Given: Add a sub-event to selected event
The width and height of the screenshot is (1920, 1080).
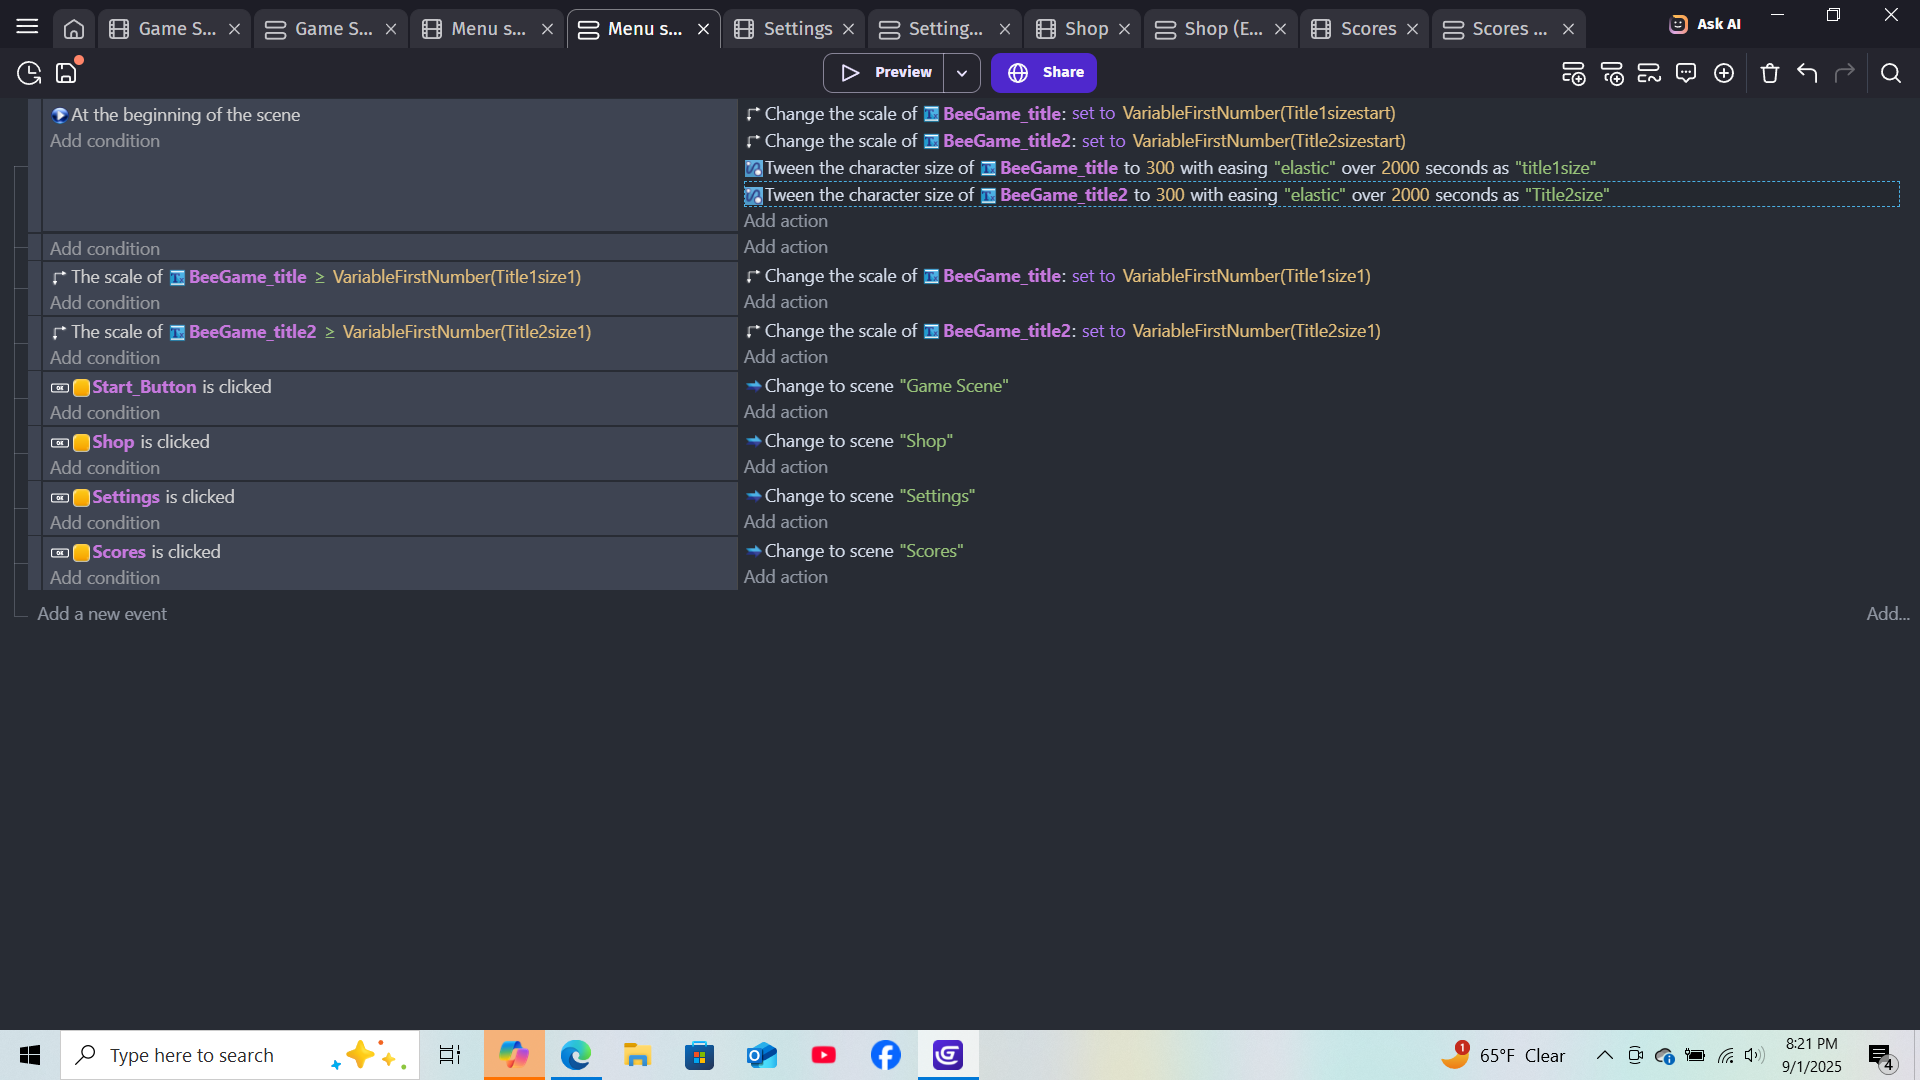Looking at the screenshot, I should pyautogui.click(x=1611, y=73).
